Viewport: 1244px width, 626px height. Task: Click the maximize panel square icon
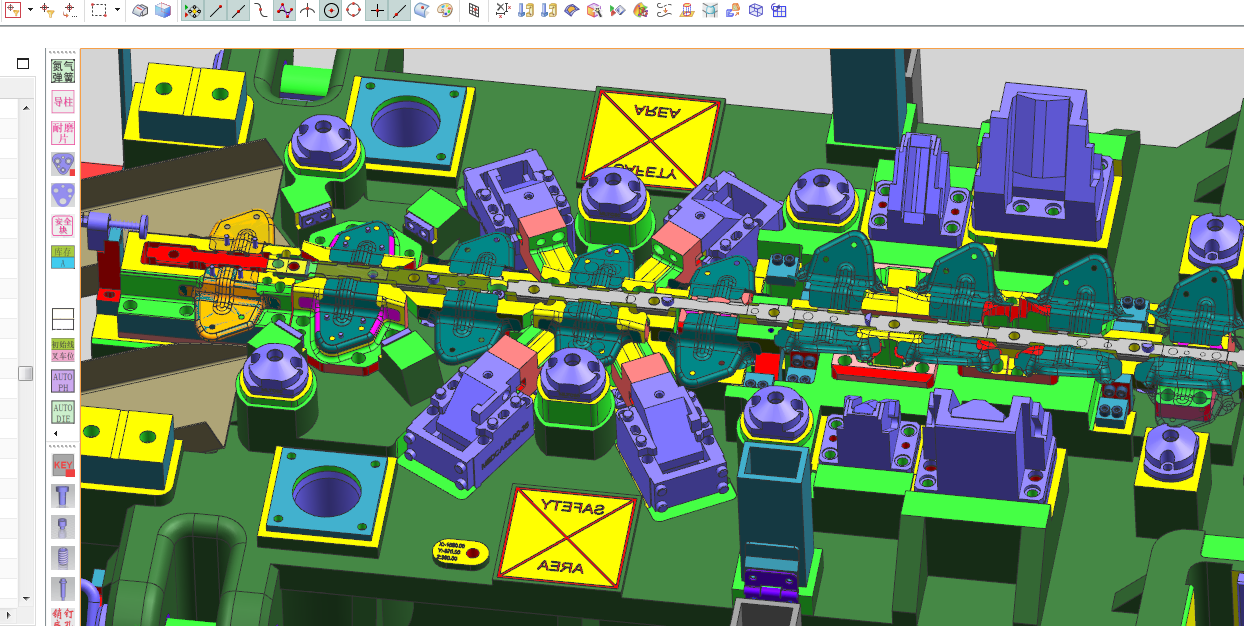click(x=22, y=63)
